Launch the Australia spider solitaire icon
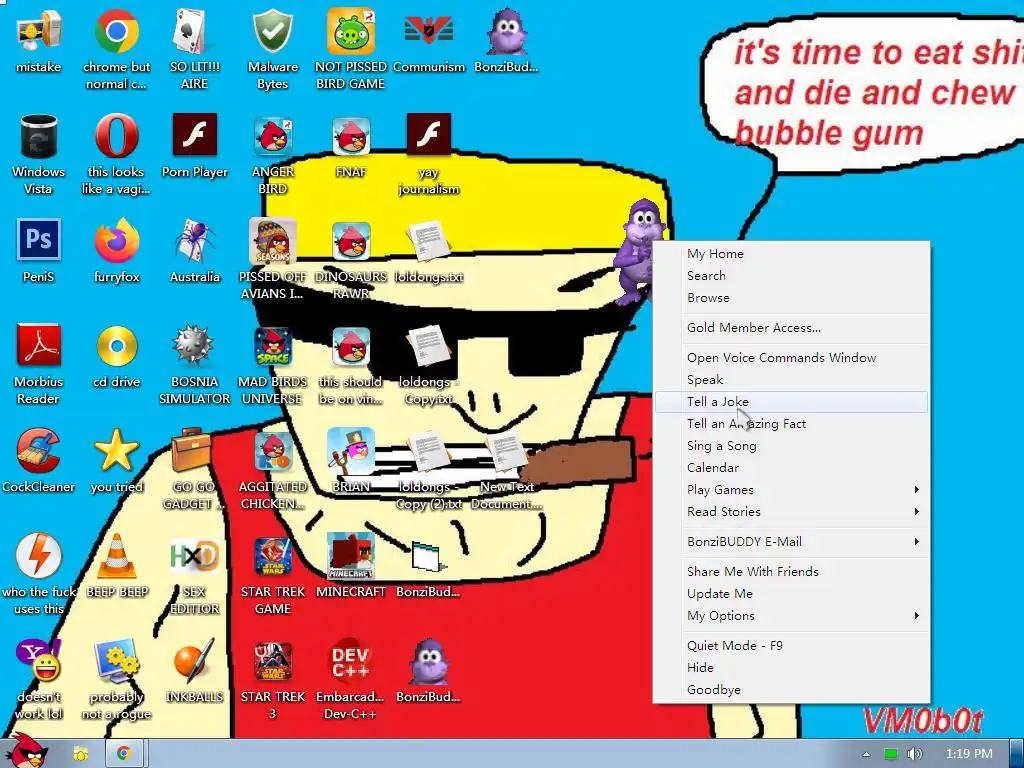 (x=195, y=240)
